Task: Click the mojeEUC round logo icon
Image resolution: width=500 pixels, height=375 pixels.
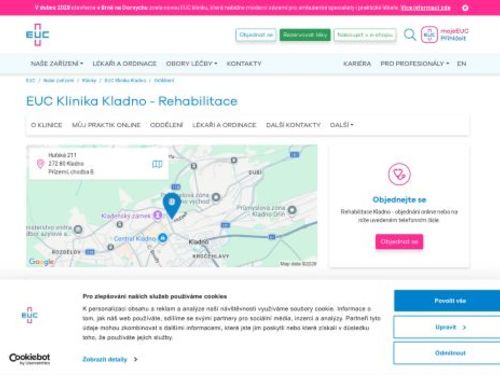Action: (x=429, y=35)
